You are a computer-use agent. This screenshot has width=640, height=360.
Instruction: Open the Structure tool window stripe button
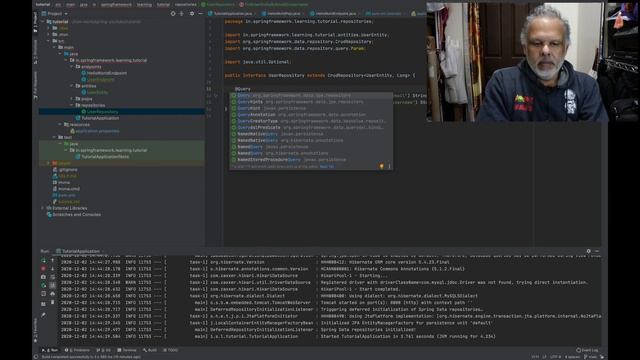pyautogui.click(x=36, y=51)
